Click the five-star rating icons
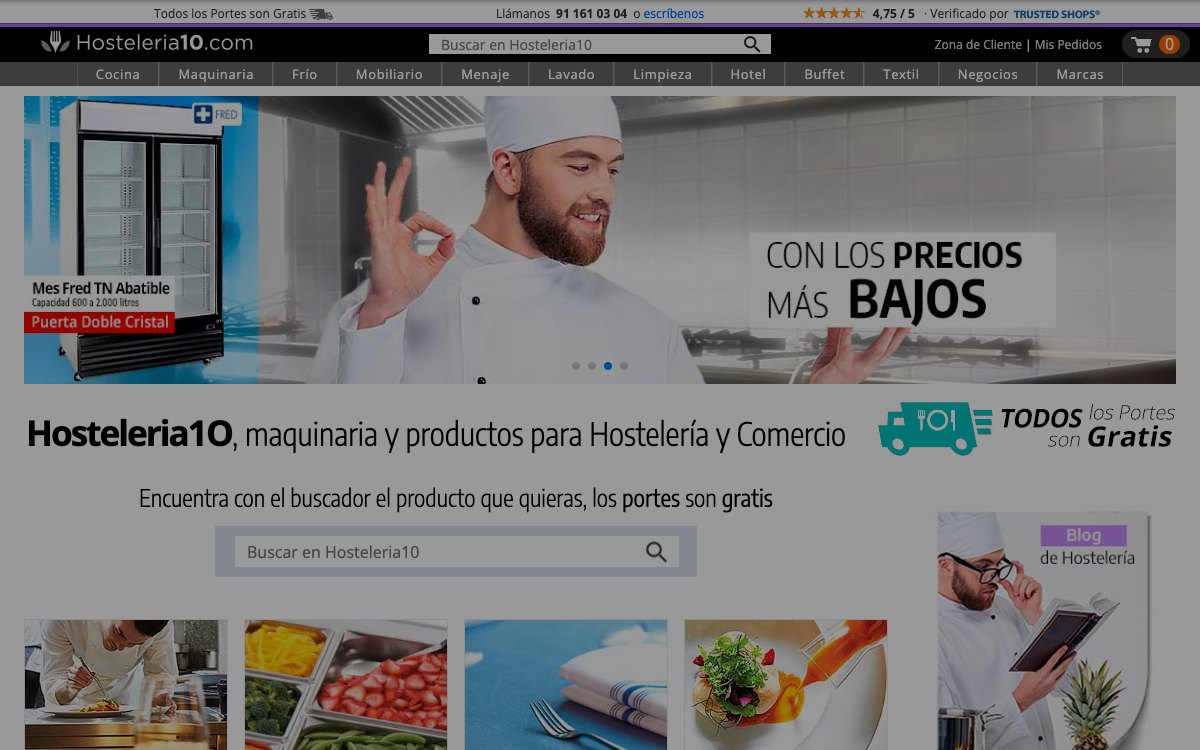The width and height of the screenshot is (1200, 750). point(833,13)
